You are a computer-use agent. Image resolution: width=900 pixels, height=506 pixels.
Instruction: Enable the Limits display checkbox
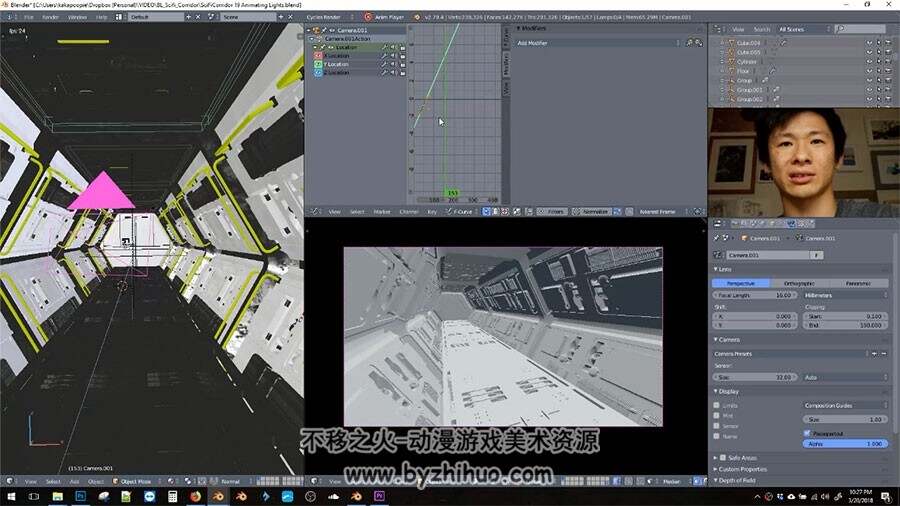[x=716, y=406]
